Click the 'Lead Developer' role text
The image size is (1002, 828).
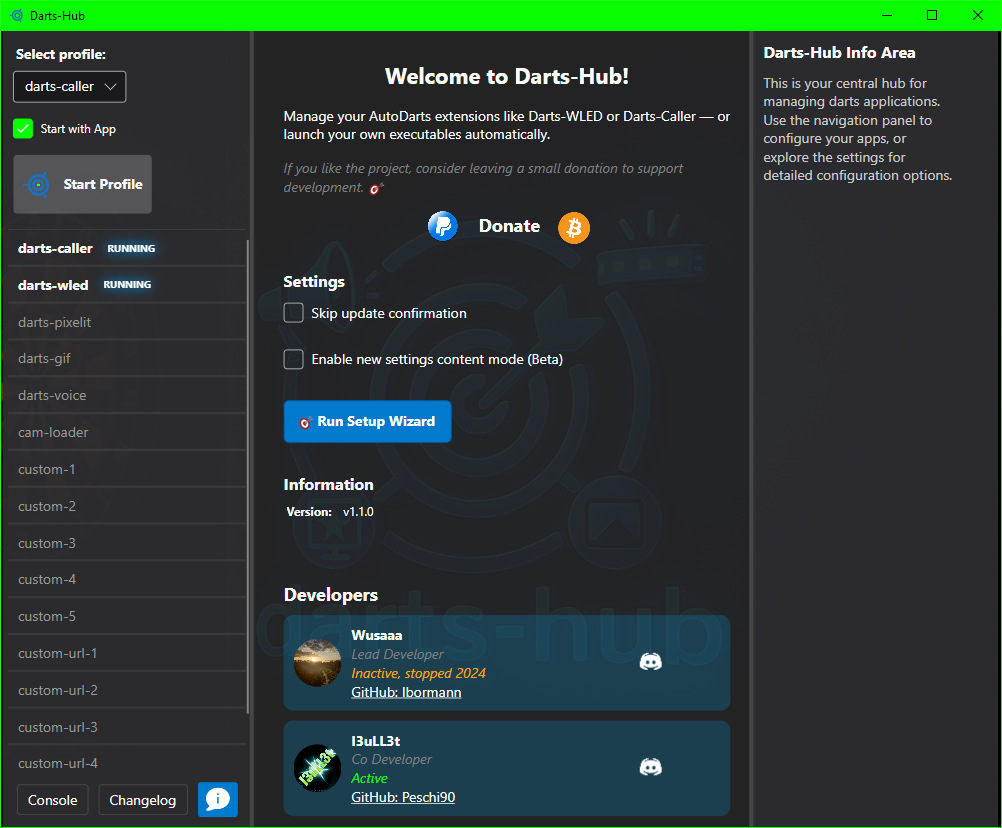point(397,654)
